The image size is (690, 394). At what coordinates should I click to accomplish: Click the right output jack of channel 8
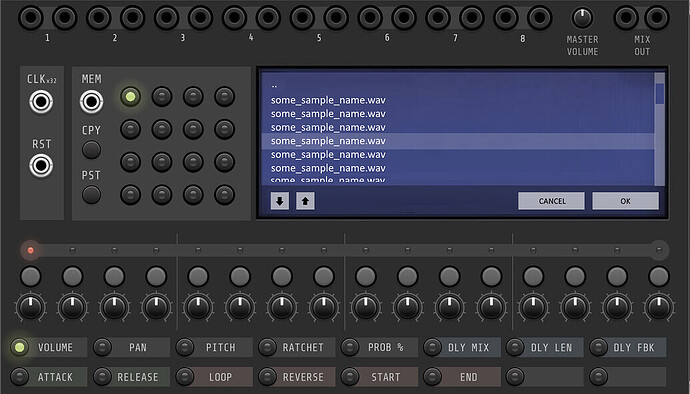(x=540, y=18)
